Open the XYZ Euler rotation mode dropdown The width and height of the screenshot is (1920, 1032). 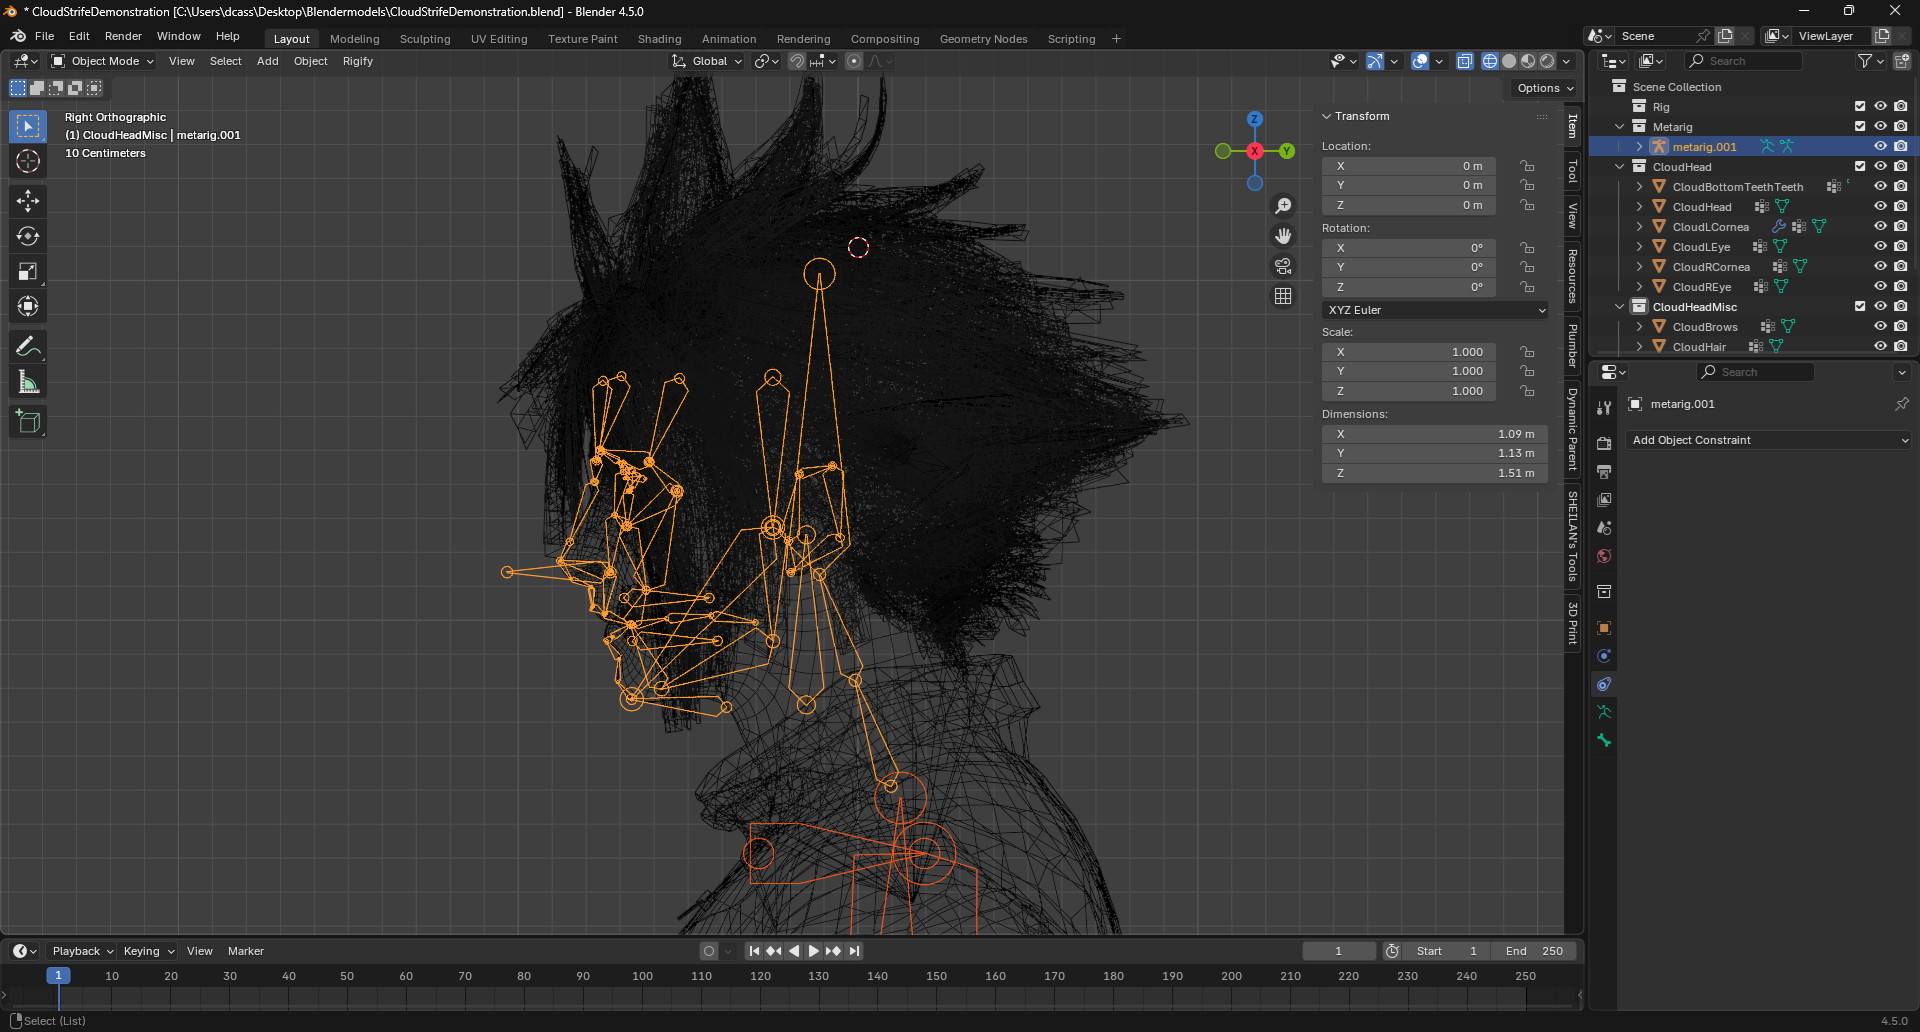(x=1435, y=310)
